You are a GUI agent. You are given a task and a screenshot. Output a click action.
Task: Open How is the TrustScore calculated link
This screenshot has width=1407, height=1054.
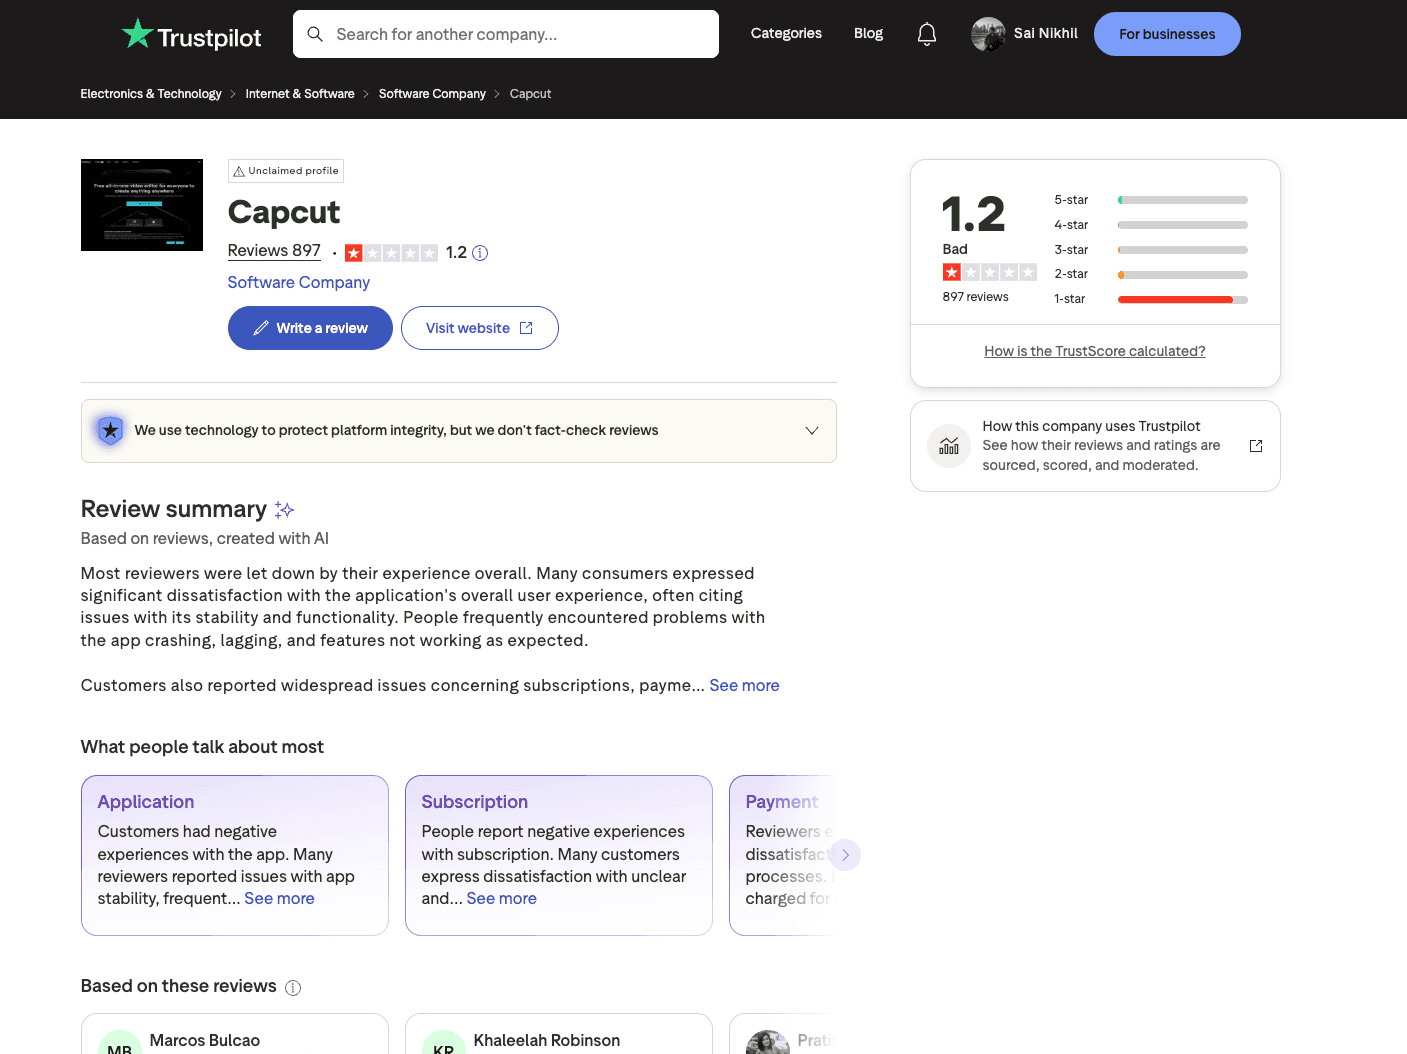coord(1094,351)
